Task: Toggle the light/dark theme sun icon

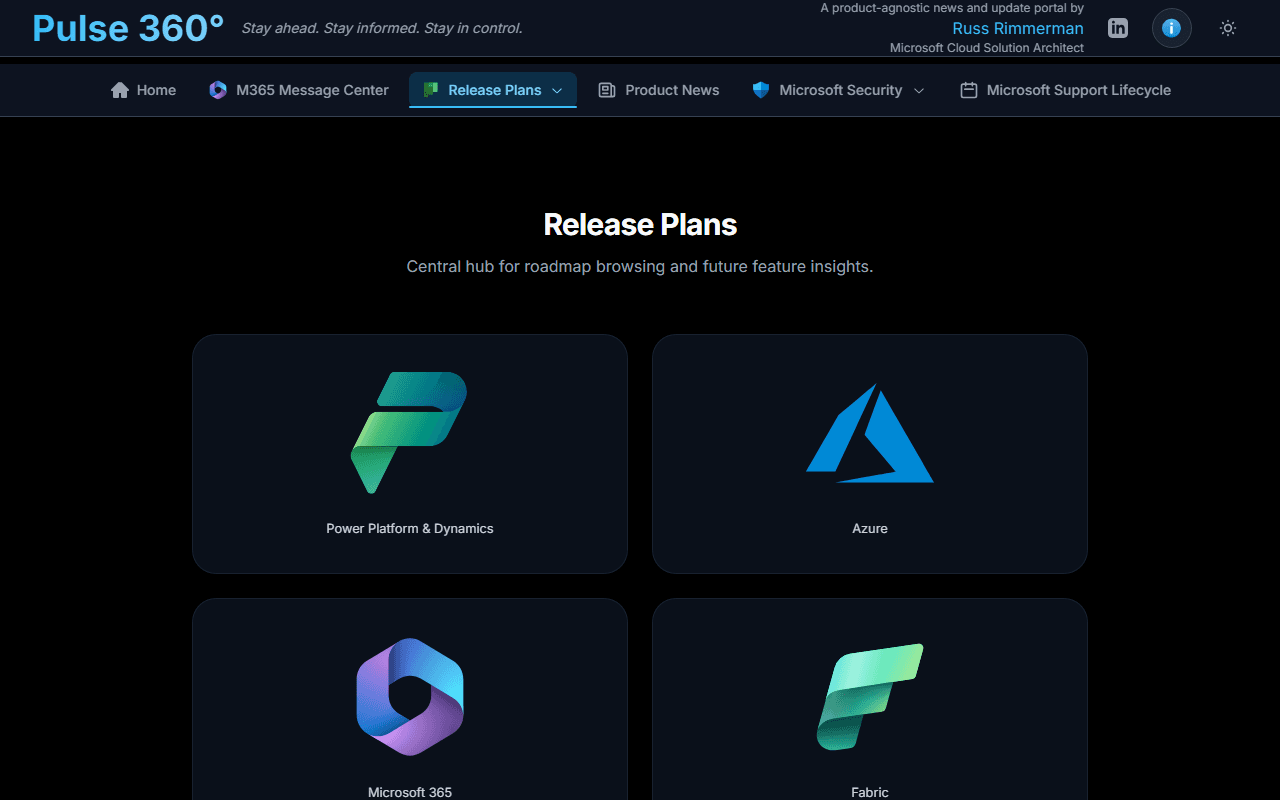Action: tap(1228, 28)
